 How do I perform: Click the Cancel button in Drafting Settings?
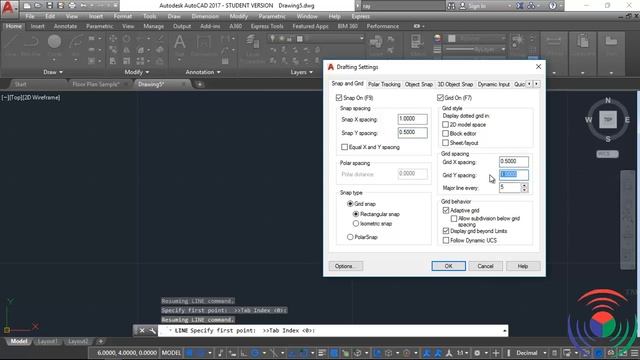click(485, 266)
